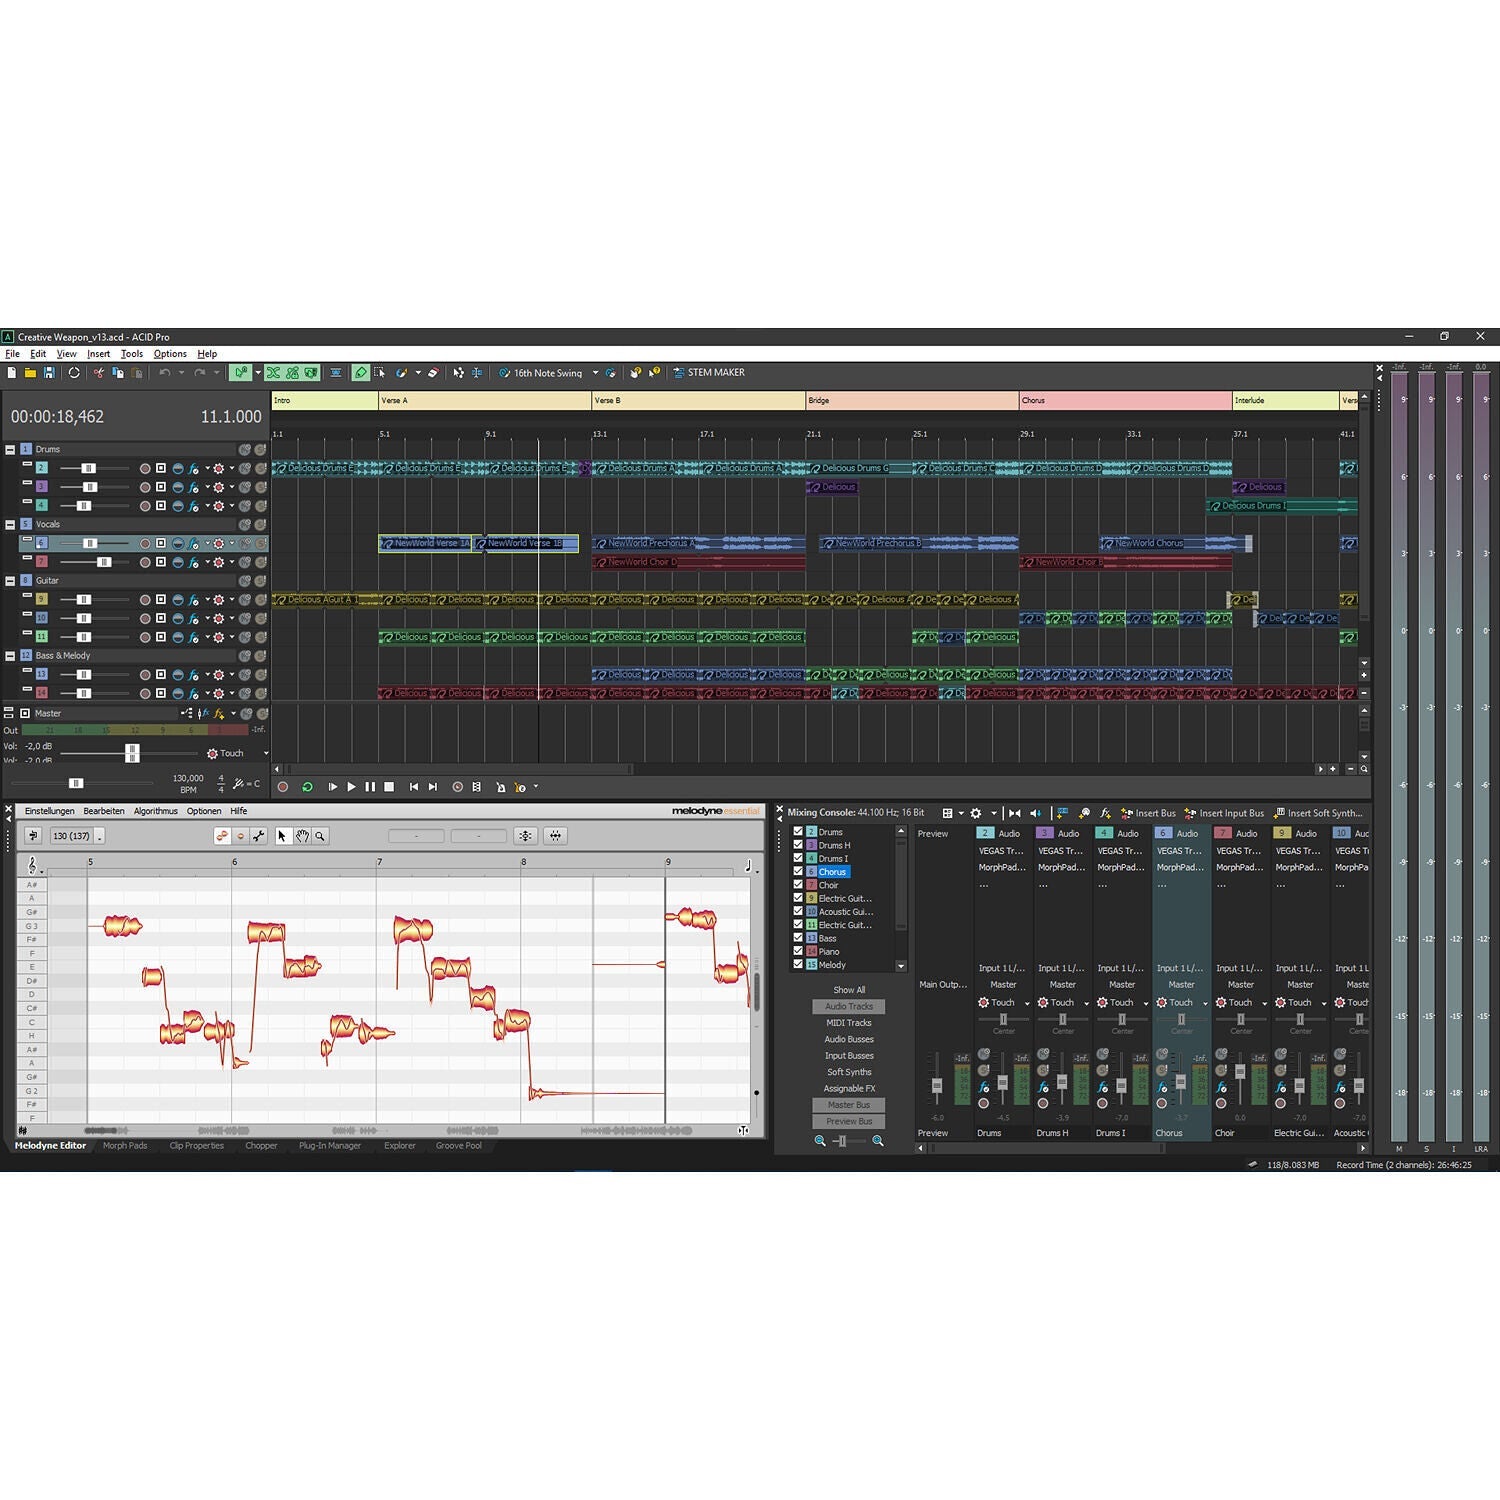Save the project with the floppy disk icon
Viewport: 1500px width, 1500px height.
pos(49,373)
